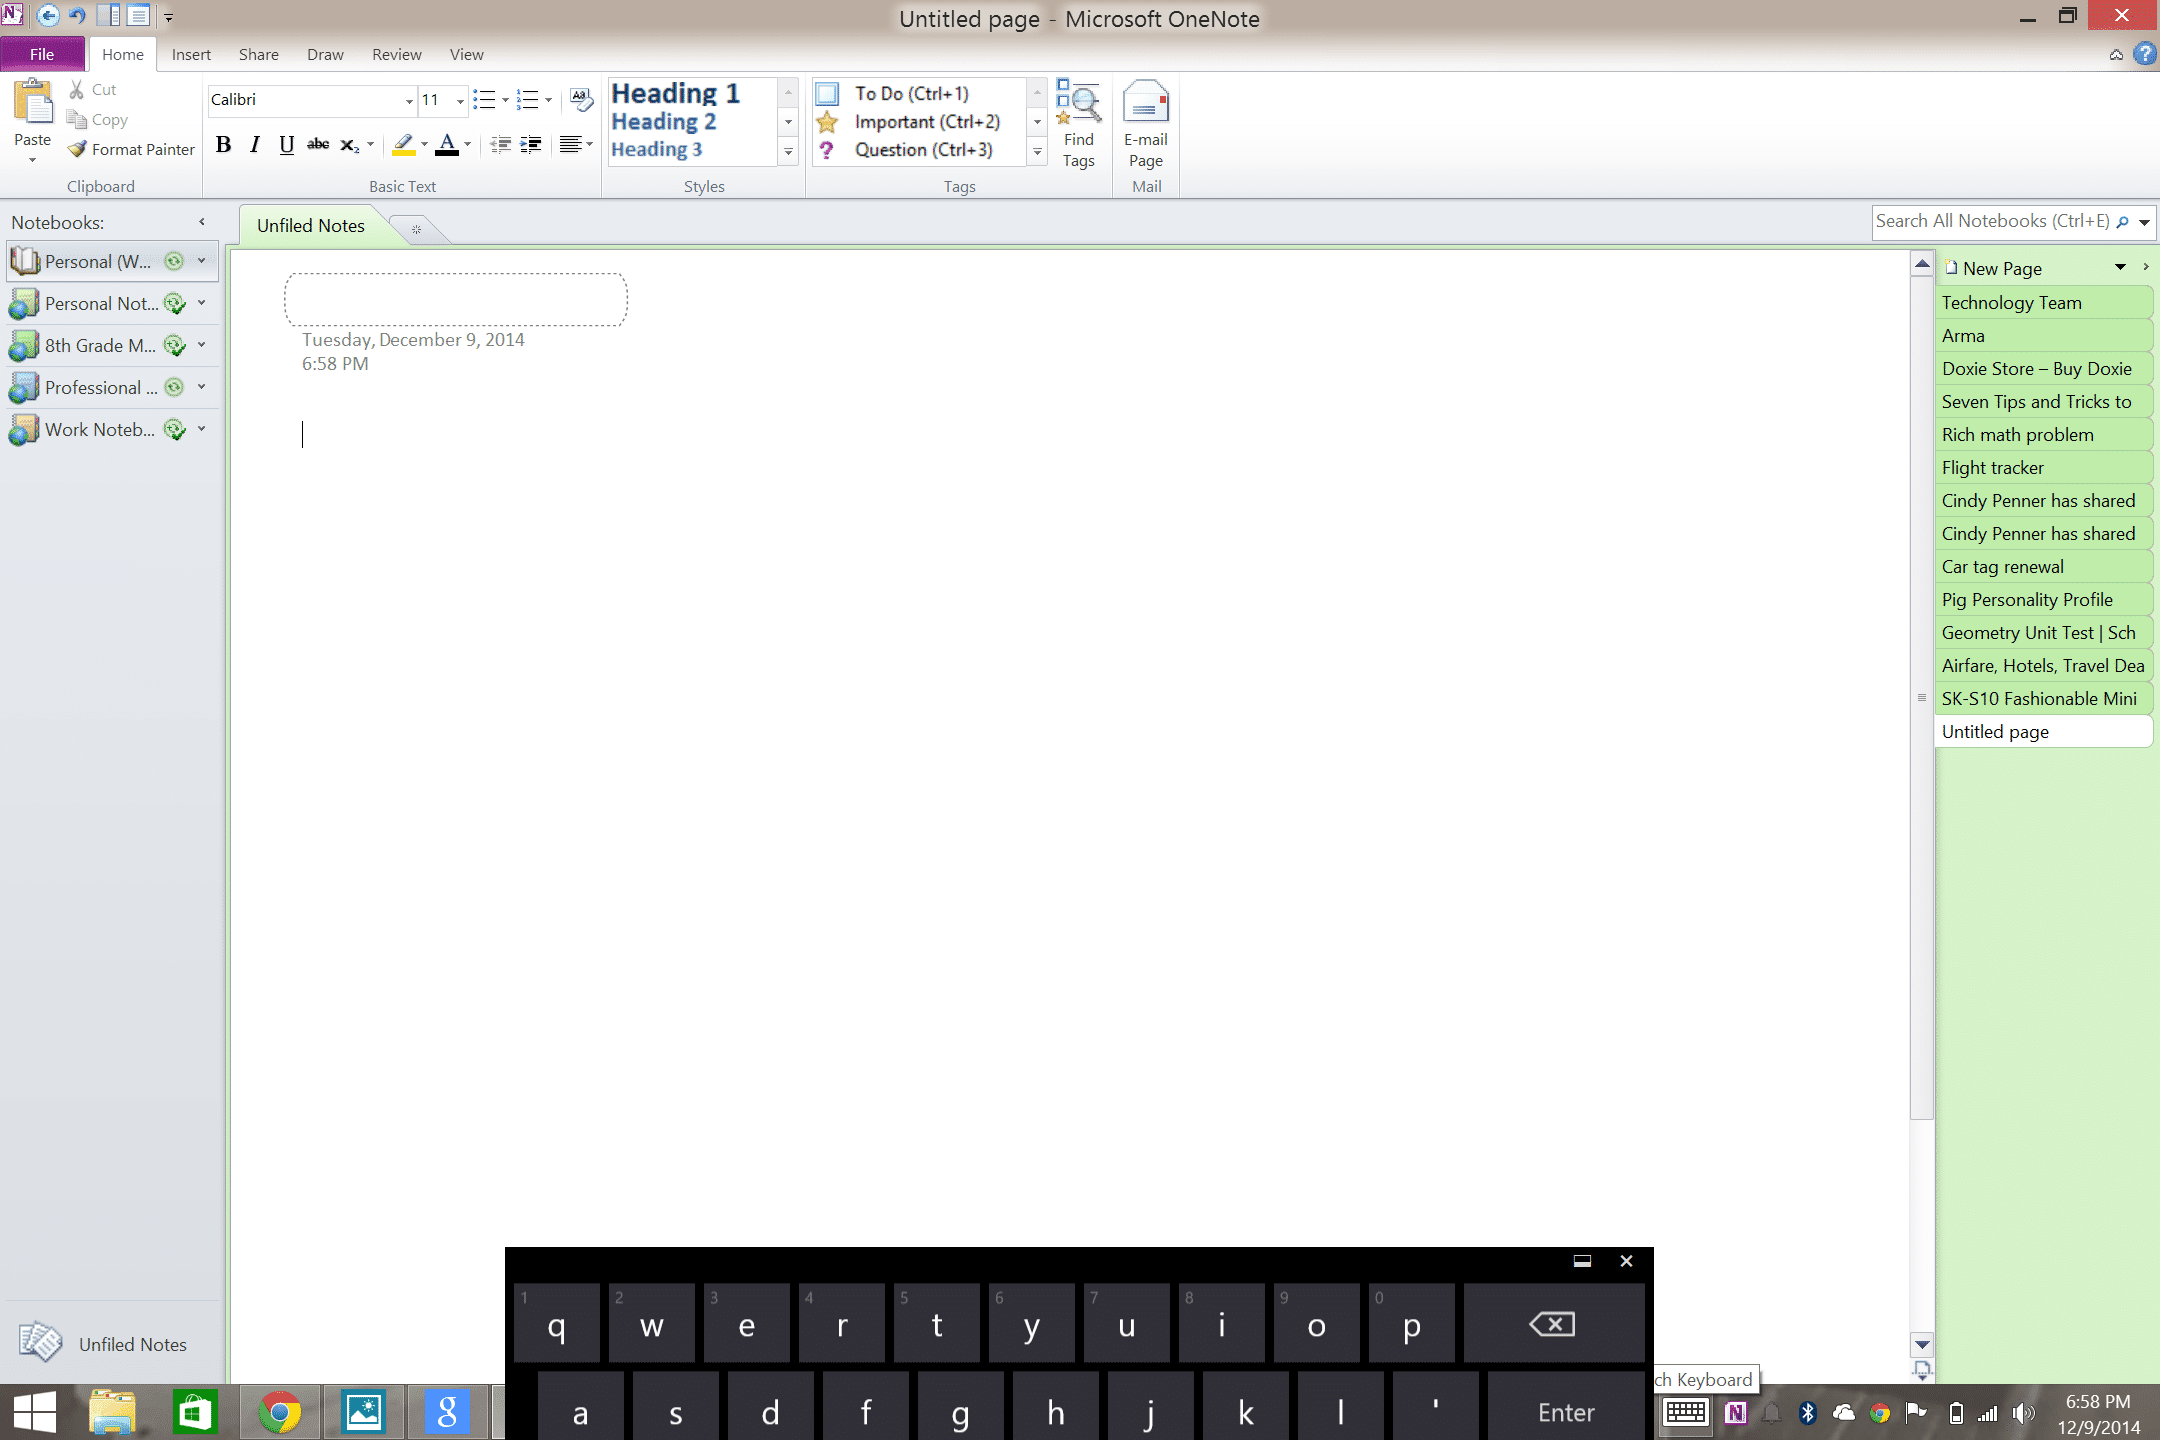The width and height of the screenshot is (2160, 1440).
Task: Open Find Tags
Action: coord(1079,124)
